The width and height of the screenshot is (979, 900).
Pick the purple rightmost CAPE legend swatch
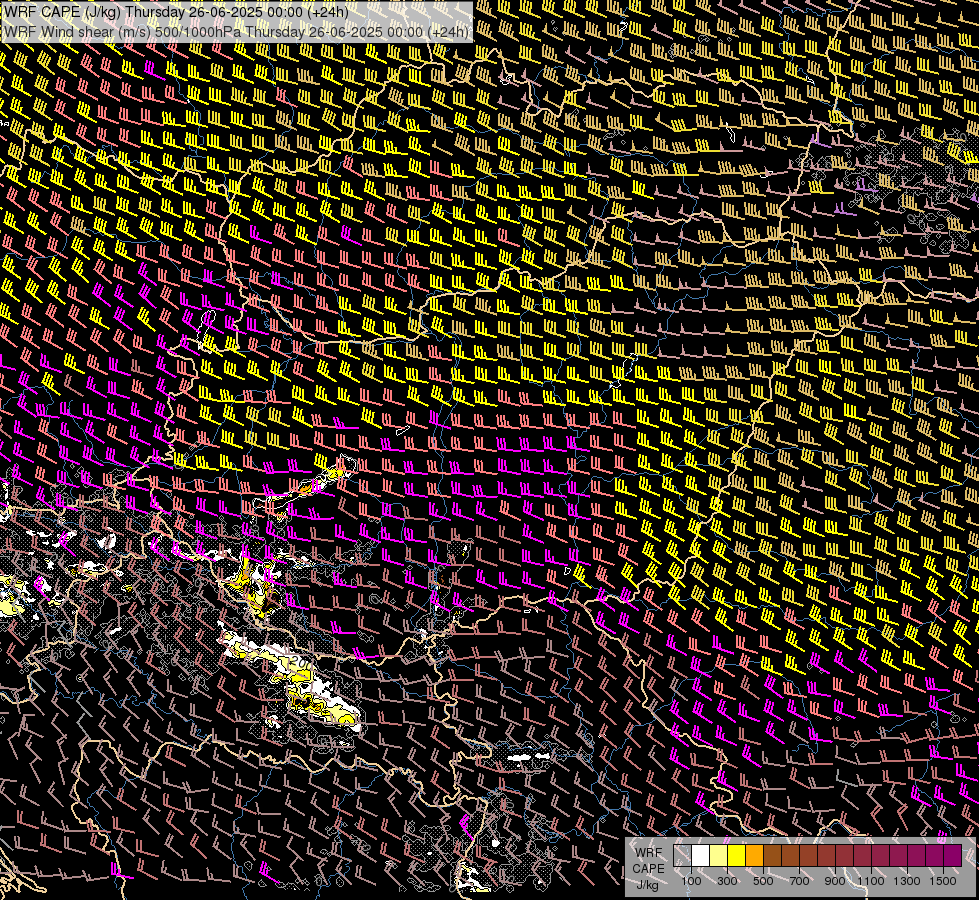[953, 855]
